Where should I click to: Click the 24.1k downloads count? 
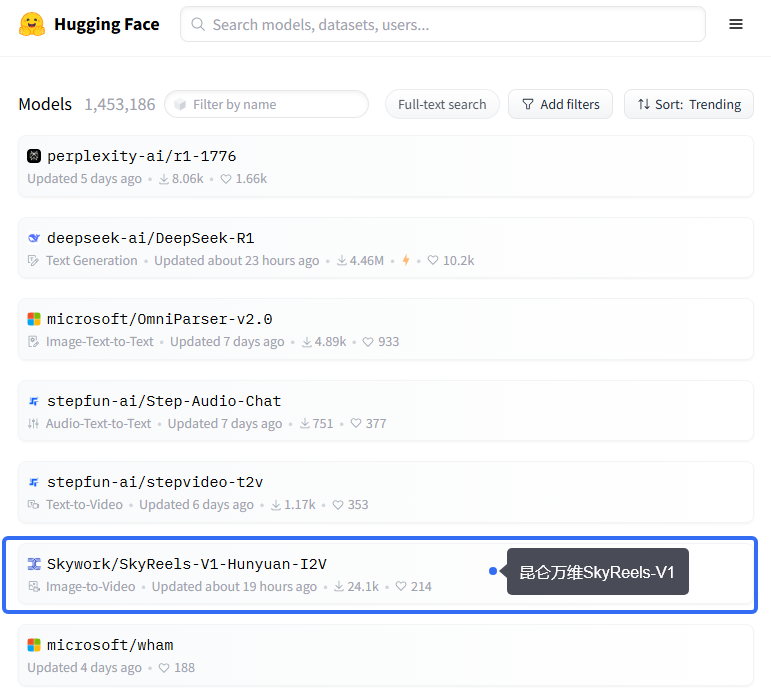[363, 586]
